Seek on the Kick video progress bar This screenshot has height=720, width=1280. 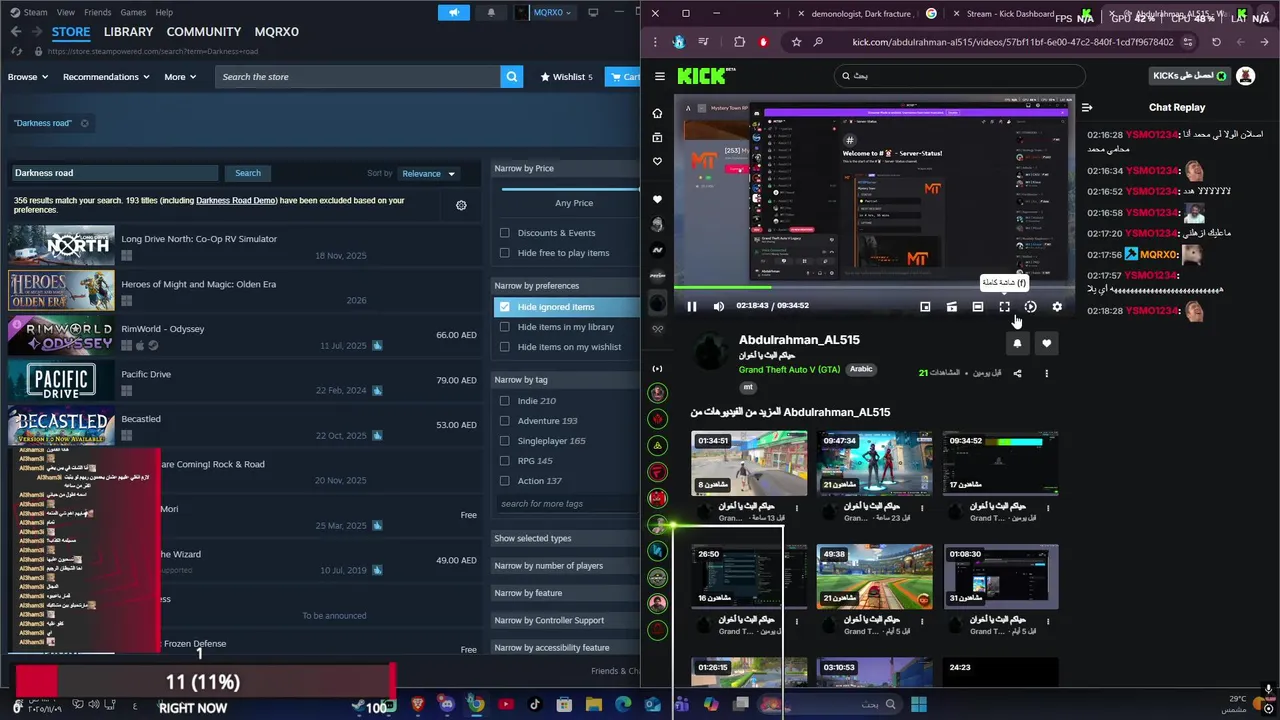point(873,288)
